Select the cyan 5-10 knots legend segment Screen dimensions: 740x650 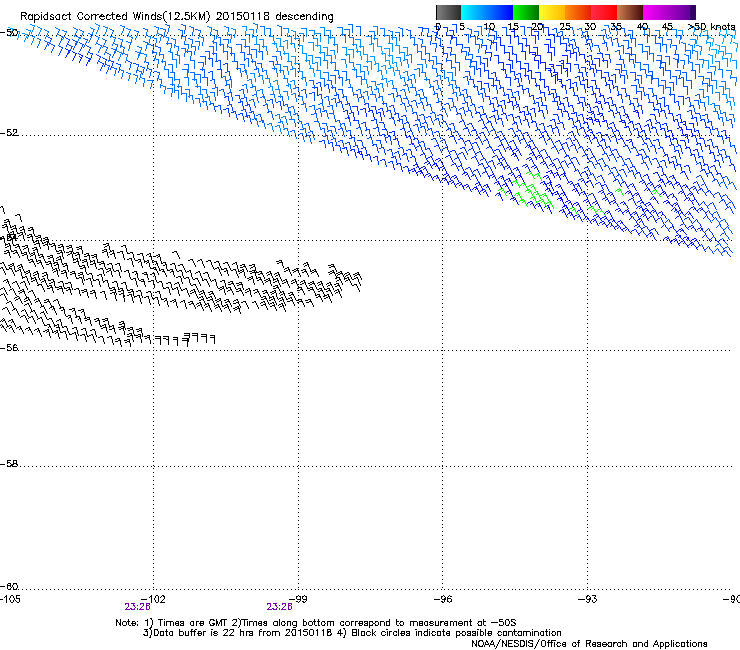pos(474,12)
